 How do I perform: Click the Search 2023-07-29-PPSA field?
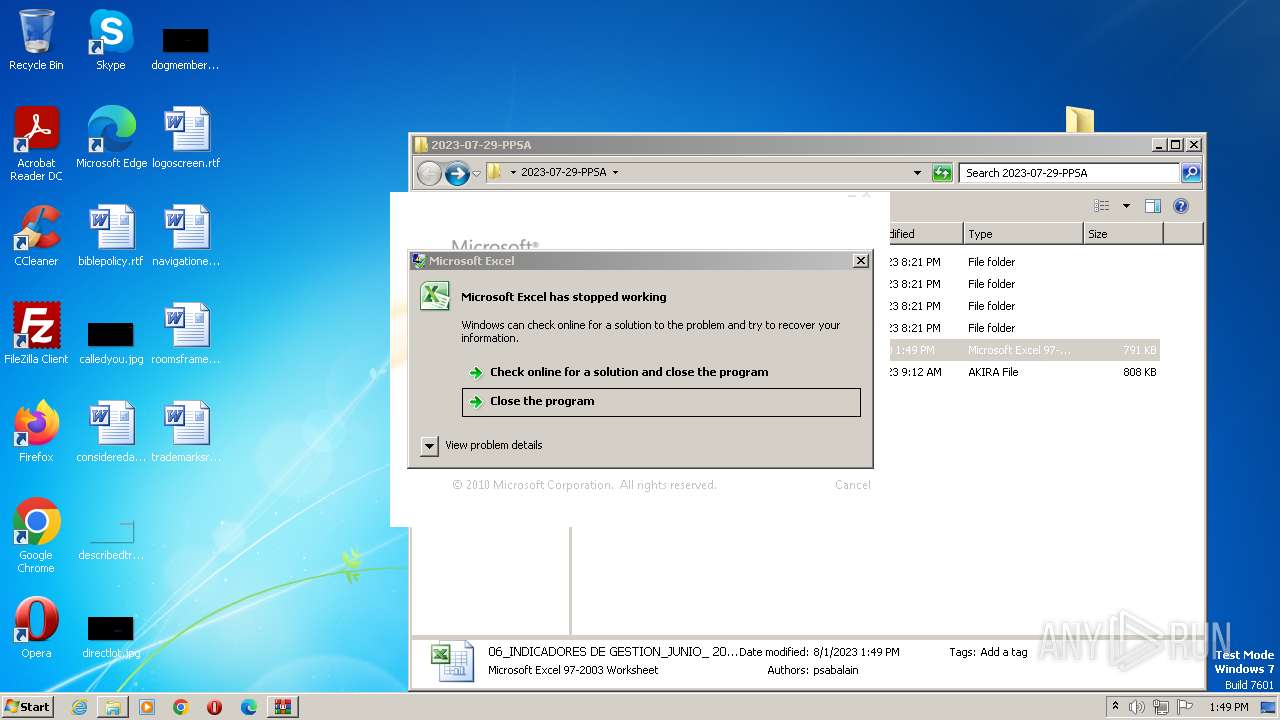tap(1069, 173)
